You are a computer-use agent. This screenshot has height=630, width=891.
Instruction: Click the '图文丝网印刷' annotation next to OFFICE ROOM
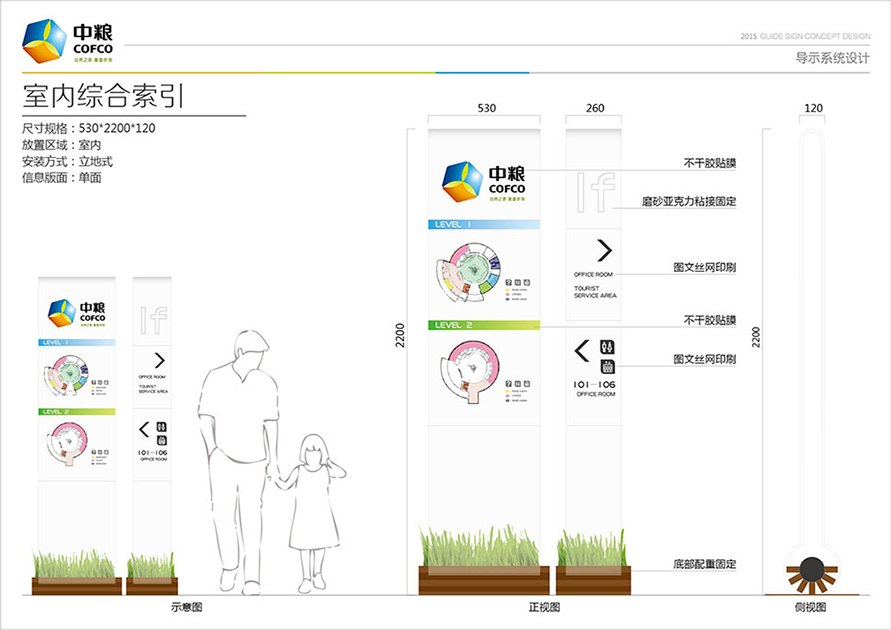tap(705, 267)
